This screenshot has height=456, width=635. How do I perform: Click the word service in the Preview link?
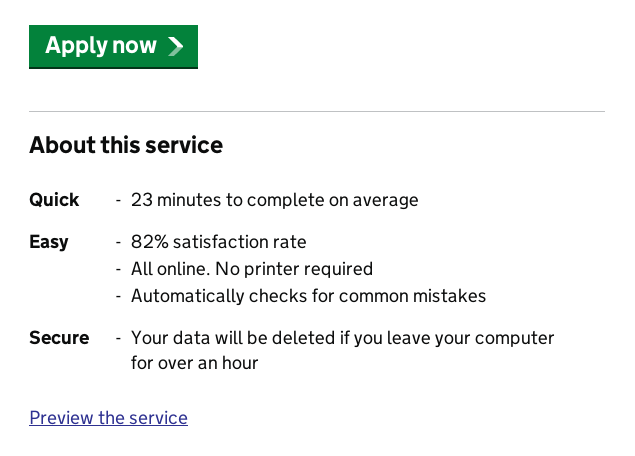(x=158, y=418)
